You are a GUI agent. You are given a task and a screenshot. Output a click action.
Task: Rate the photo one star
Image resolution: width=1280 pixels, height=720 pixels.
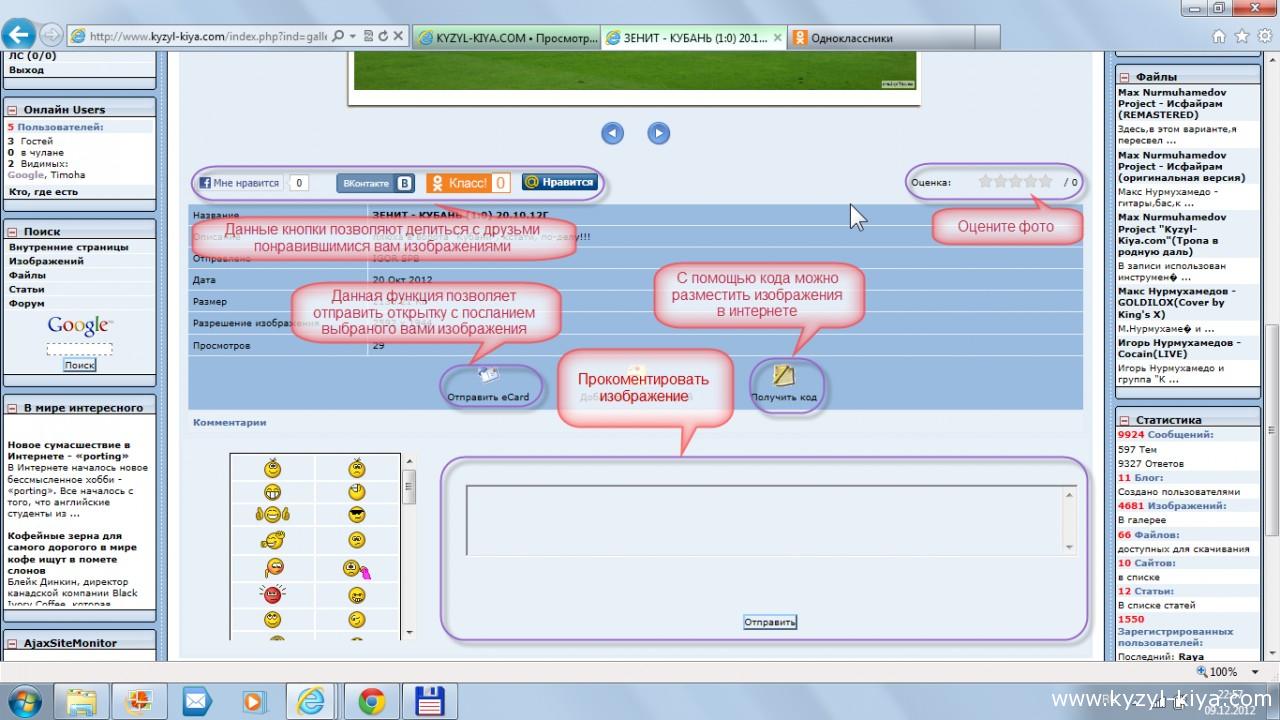(985, 182)
